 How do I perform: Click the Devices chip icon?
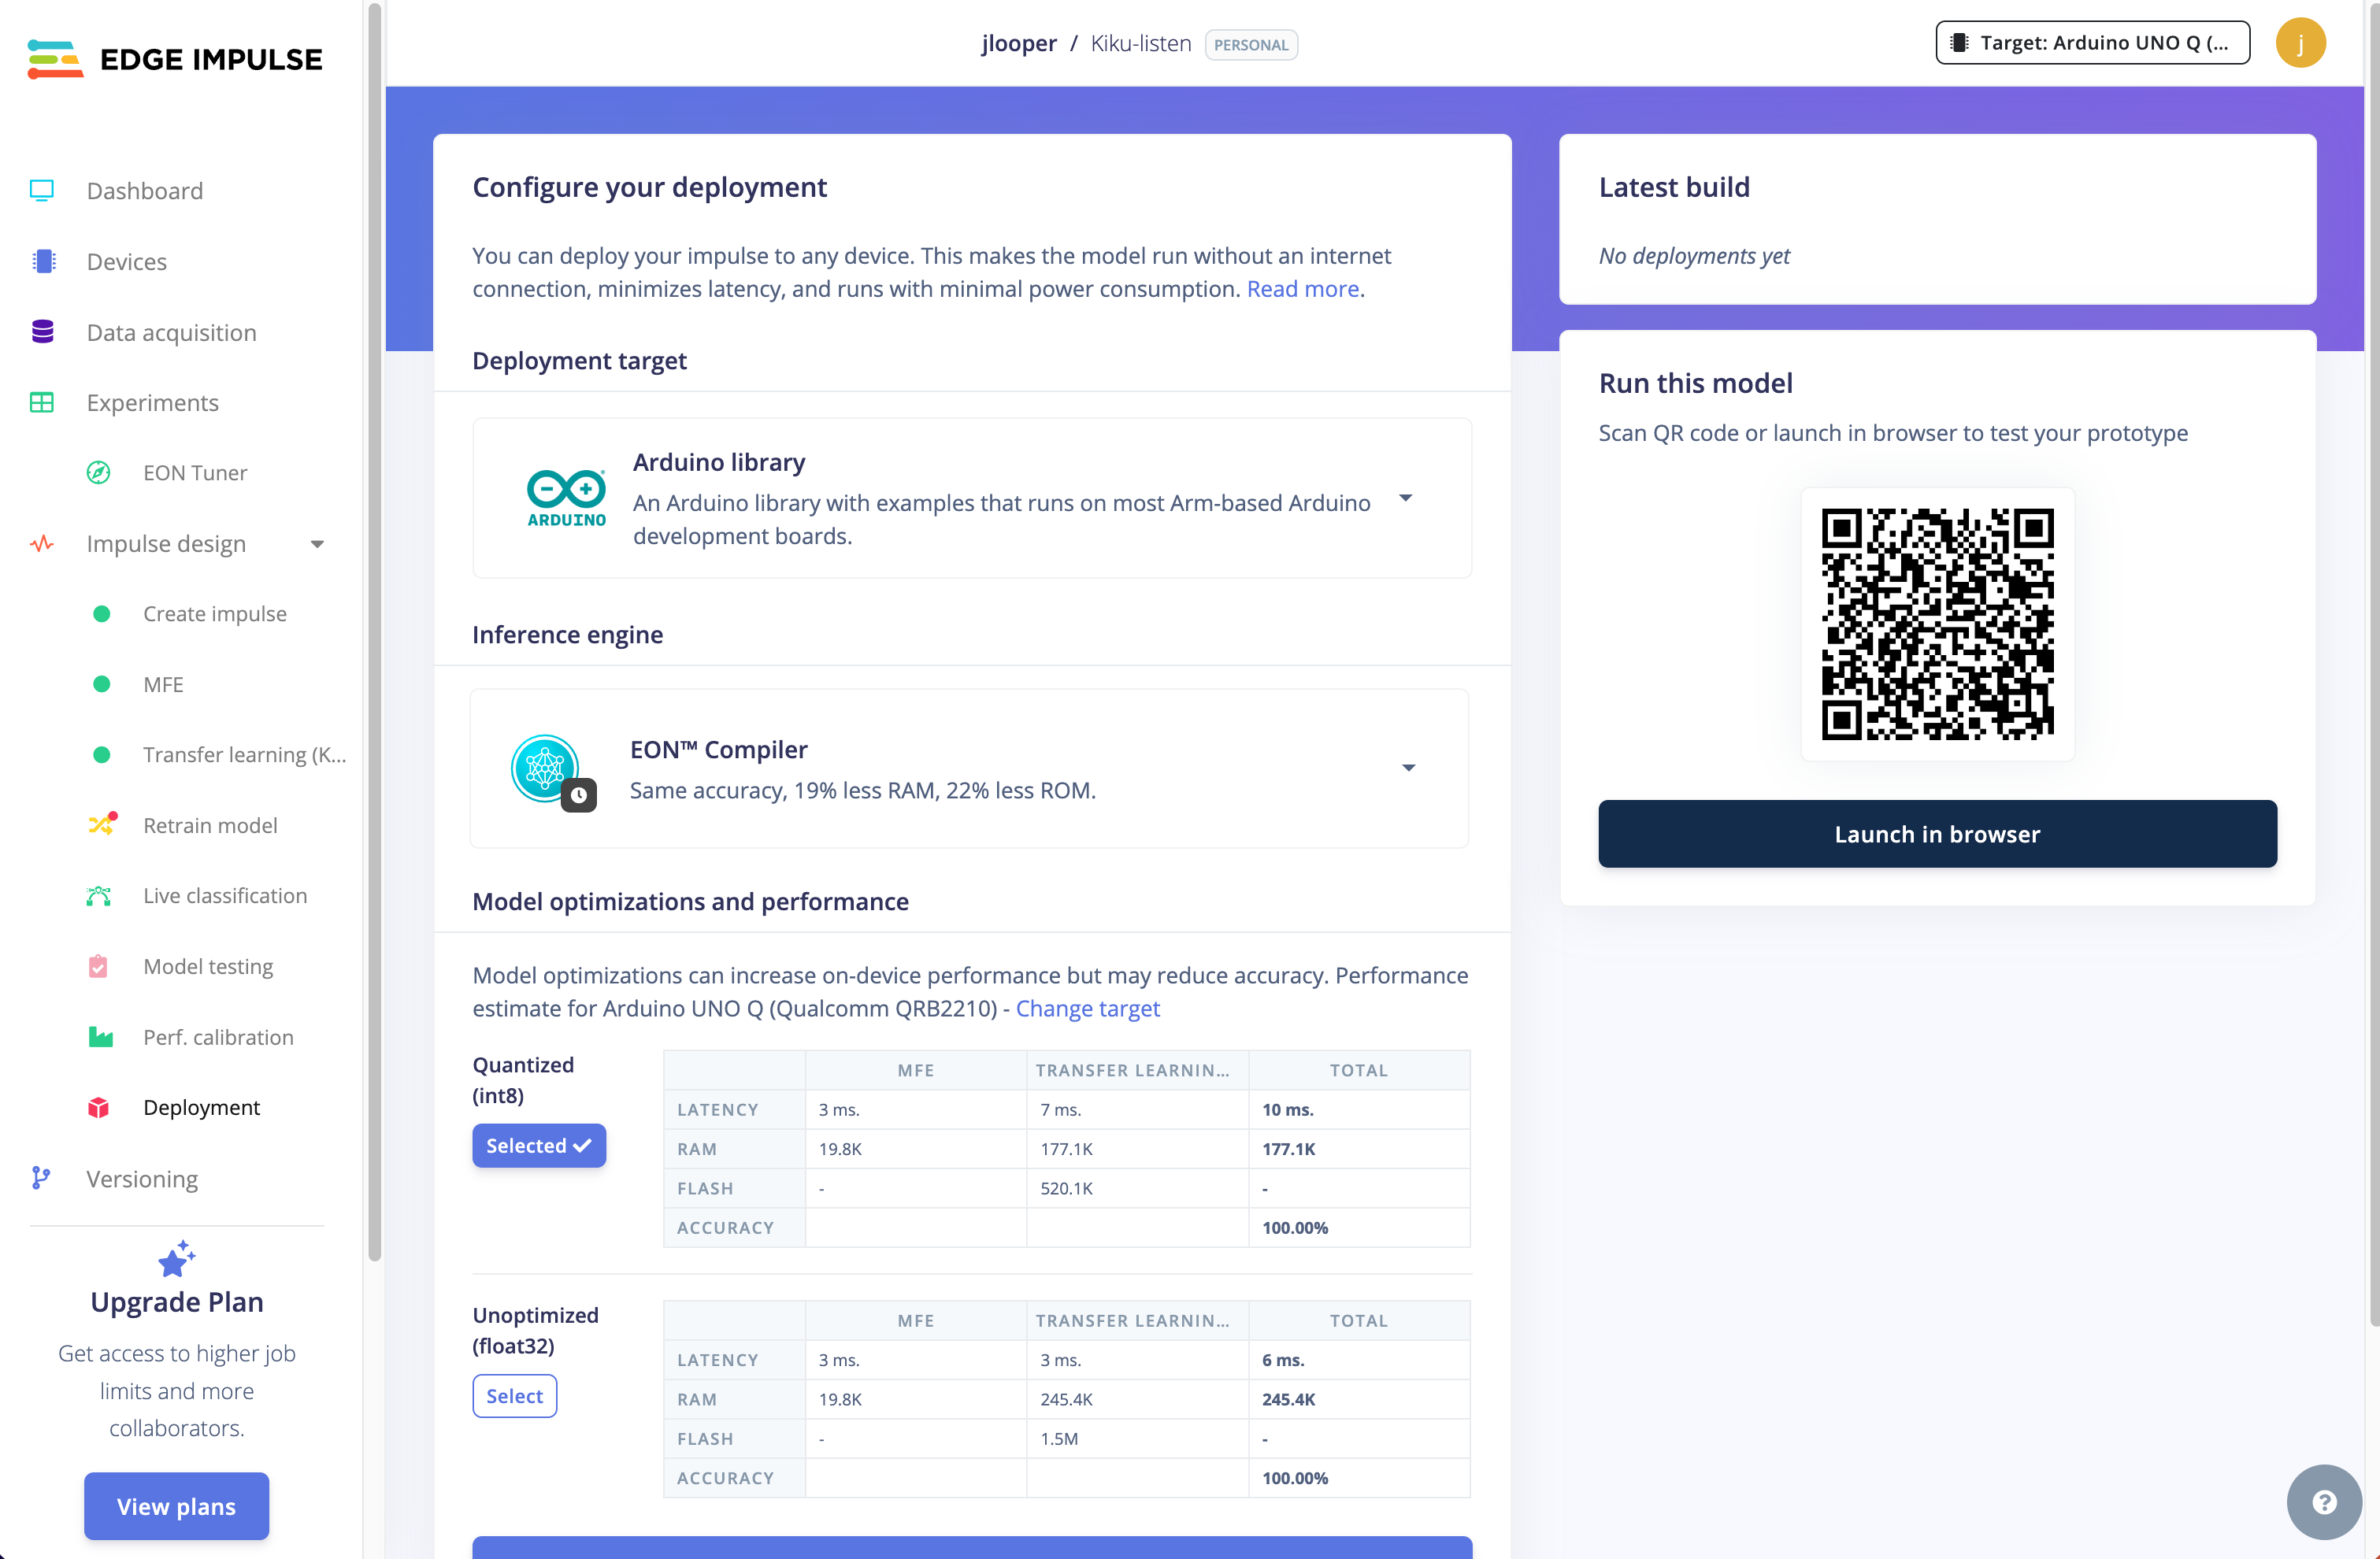point(43,261)
